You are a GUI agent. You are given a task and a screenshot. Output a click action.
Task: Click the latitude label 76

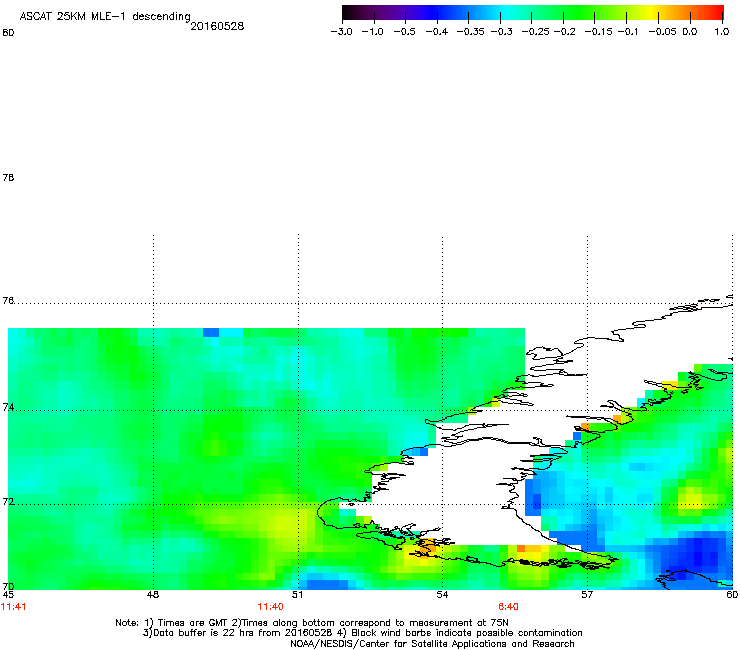[x=8, y=301]
